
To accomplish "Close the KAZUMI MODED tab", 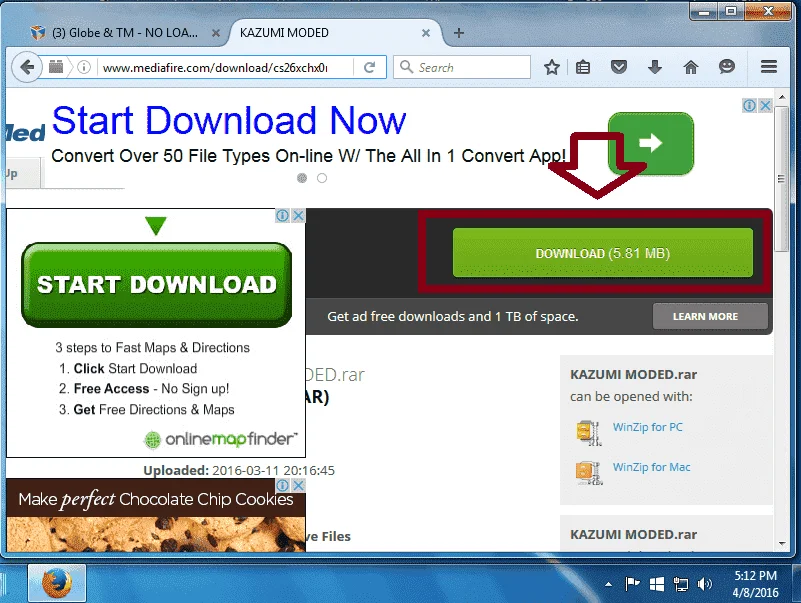I will point(426,33).
